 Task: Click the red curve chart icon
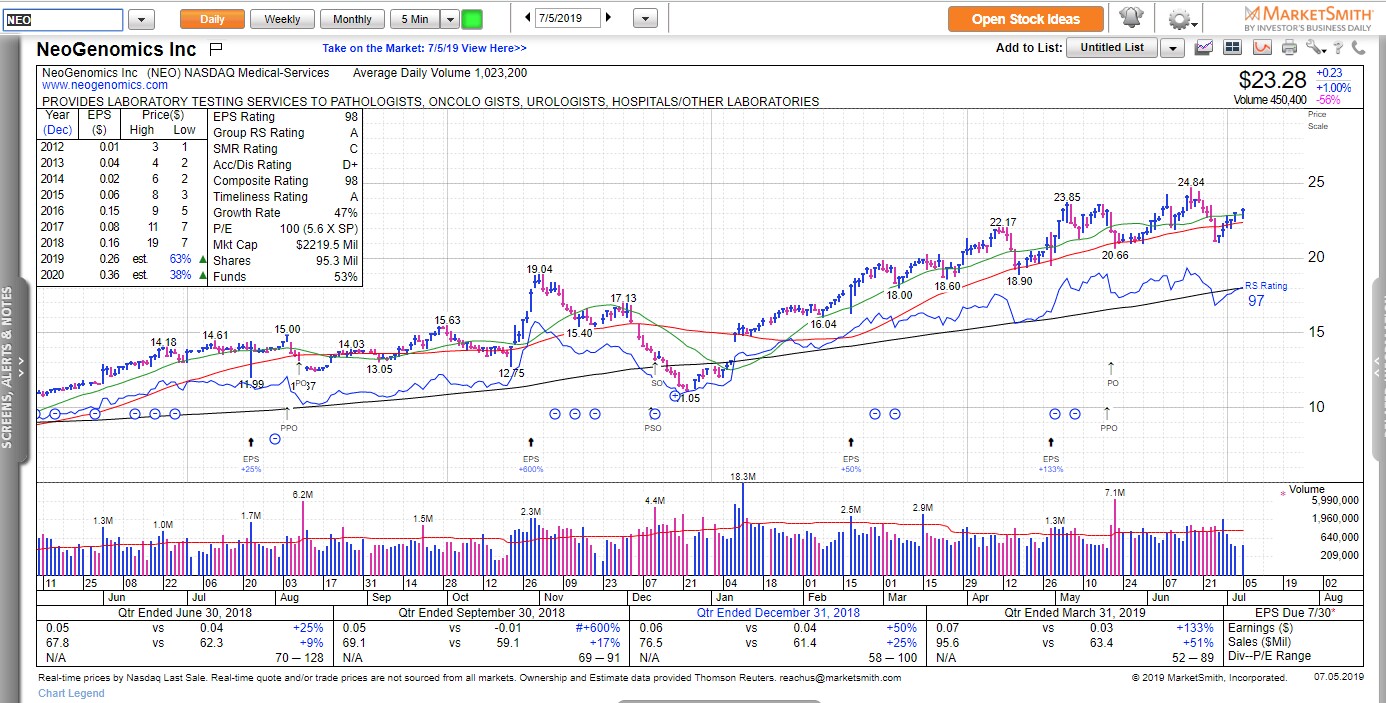tap(1262, 47)
